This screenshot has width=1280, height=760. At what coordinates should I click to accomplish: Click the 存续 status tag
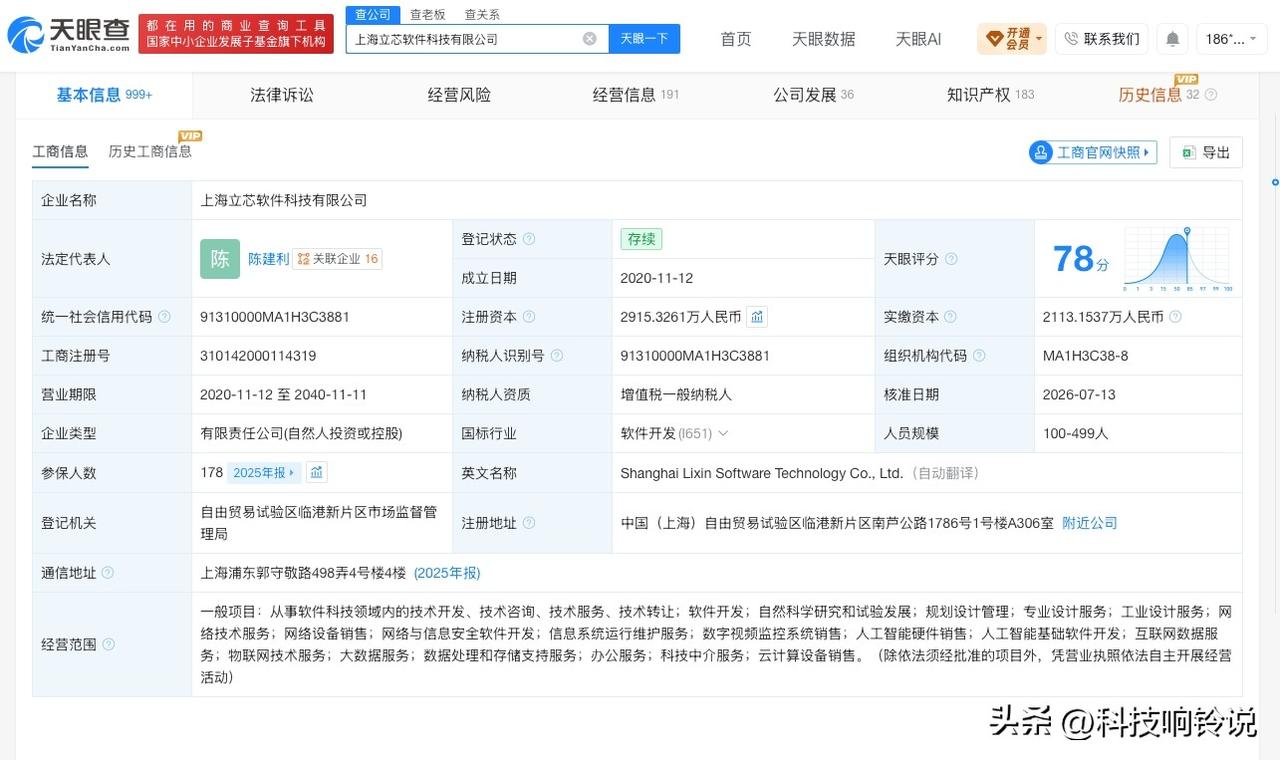[641, 239]
